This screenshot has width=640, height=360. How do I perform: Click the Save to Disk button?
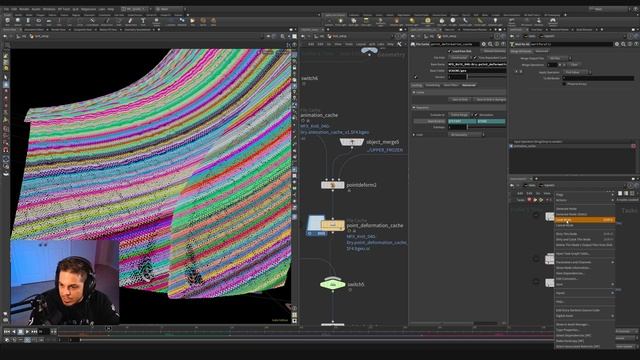click(x=460, y=100)
